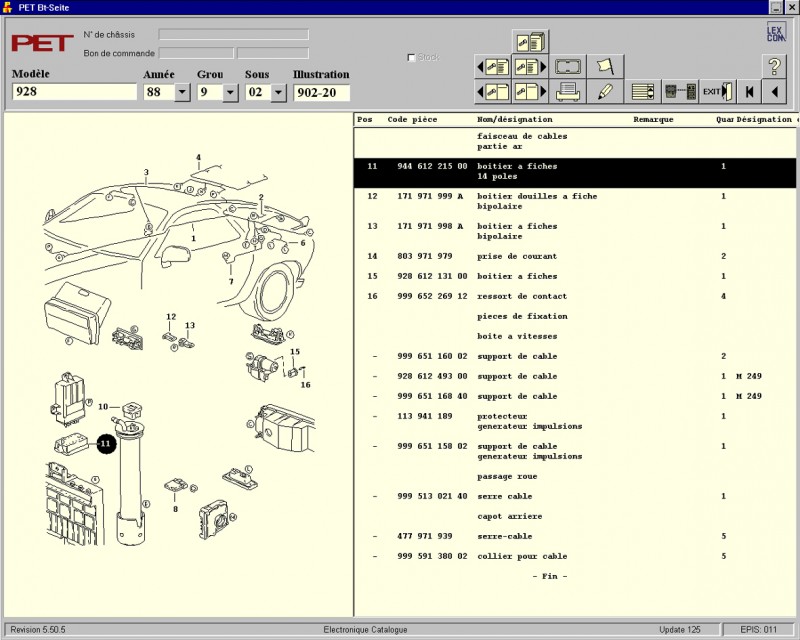Click the Modèle field containing 928
800x640 pixels.
click(x=74, y=92)
